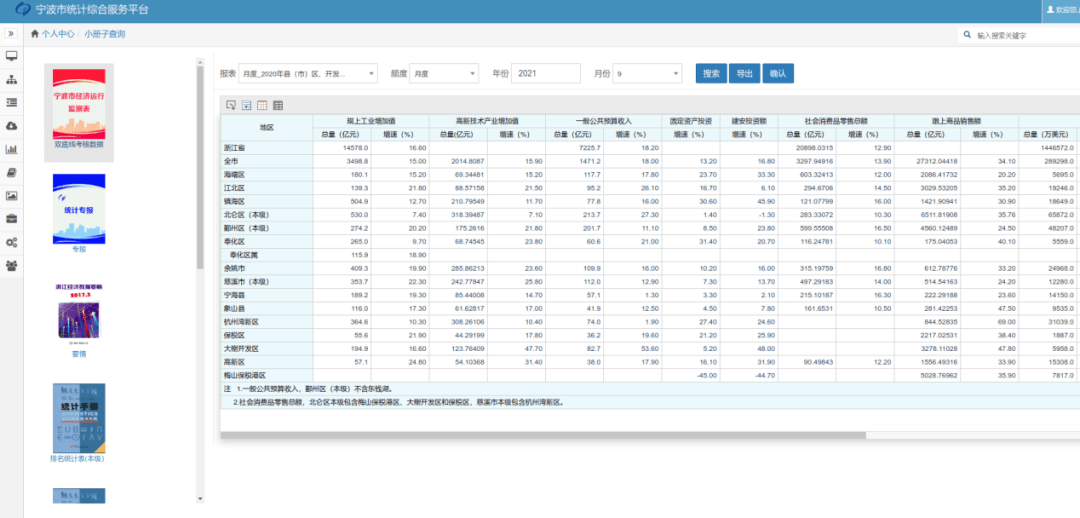This screenshot has width=1080, height=518.
Task: Open the settings gears icon in sidebar
Action: [12, 242]
